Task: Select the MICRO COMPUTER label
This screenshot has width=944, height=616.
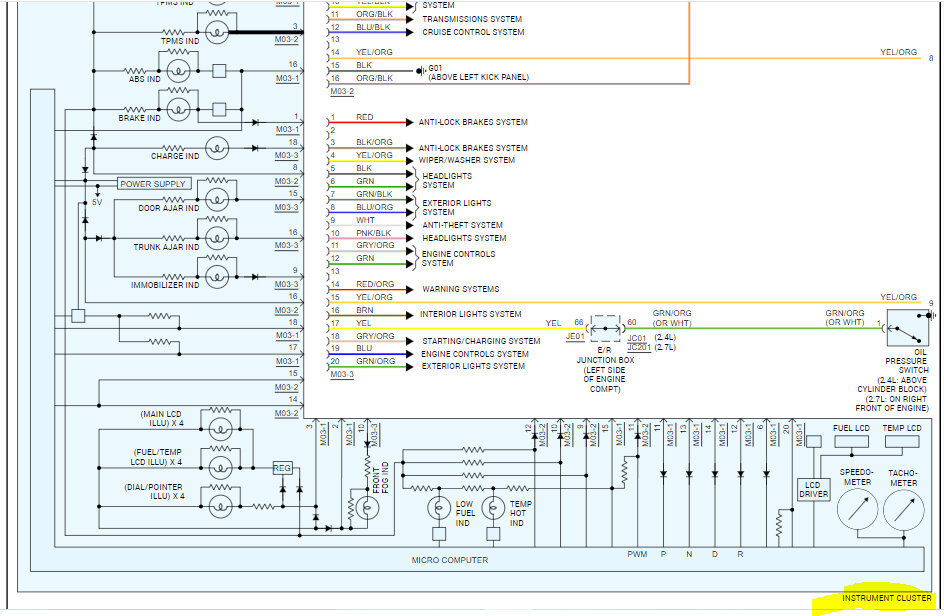Action: [x=450, y=560]
